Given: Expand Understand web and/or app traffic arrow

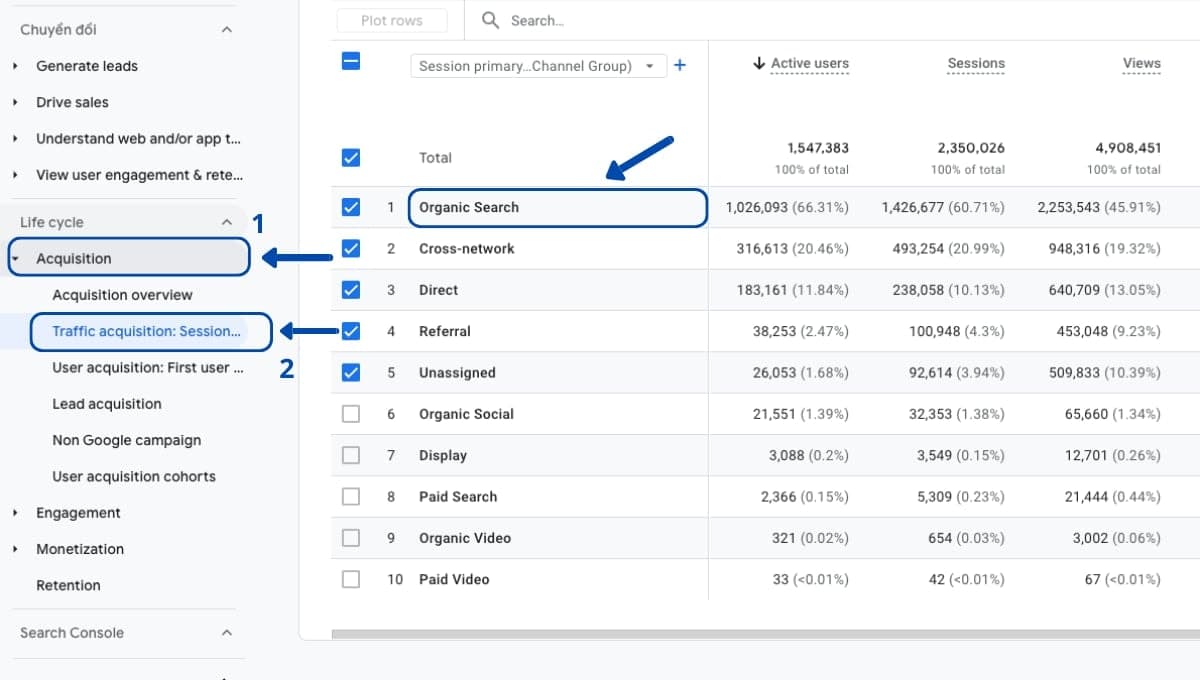Looking at the screenshot, I should tap(15, 139).
